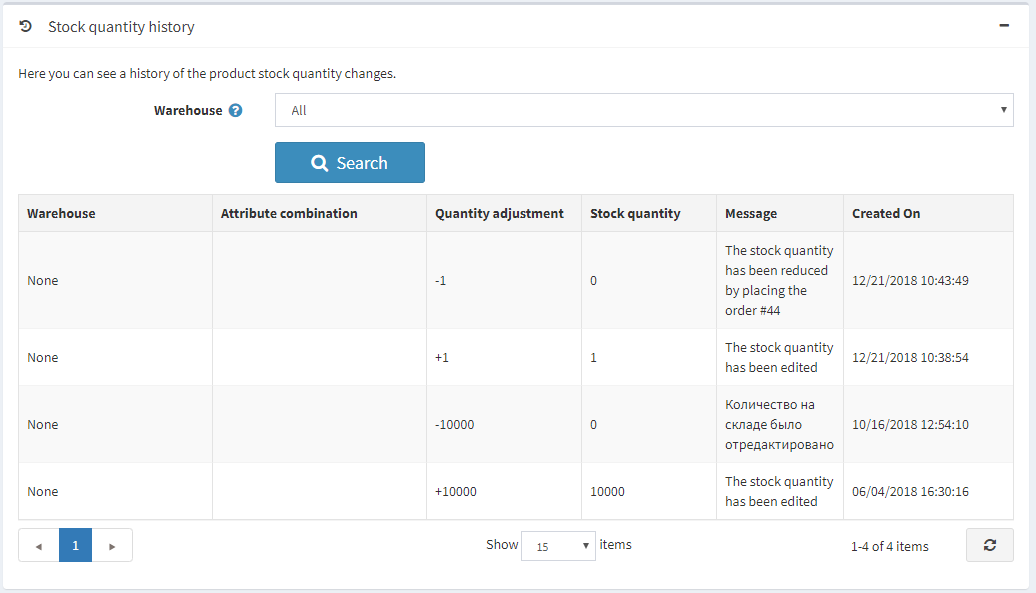Screen dimensions: 1036x593
Task: Collapse the Stock quantity history panel
Action: pyautogui.click(x=1004, y=25)
